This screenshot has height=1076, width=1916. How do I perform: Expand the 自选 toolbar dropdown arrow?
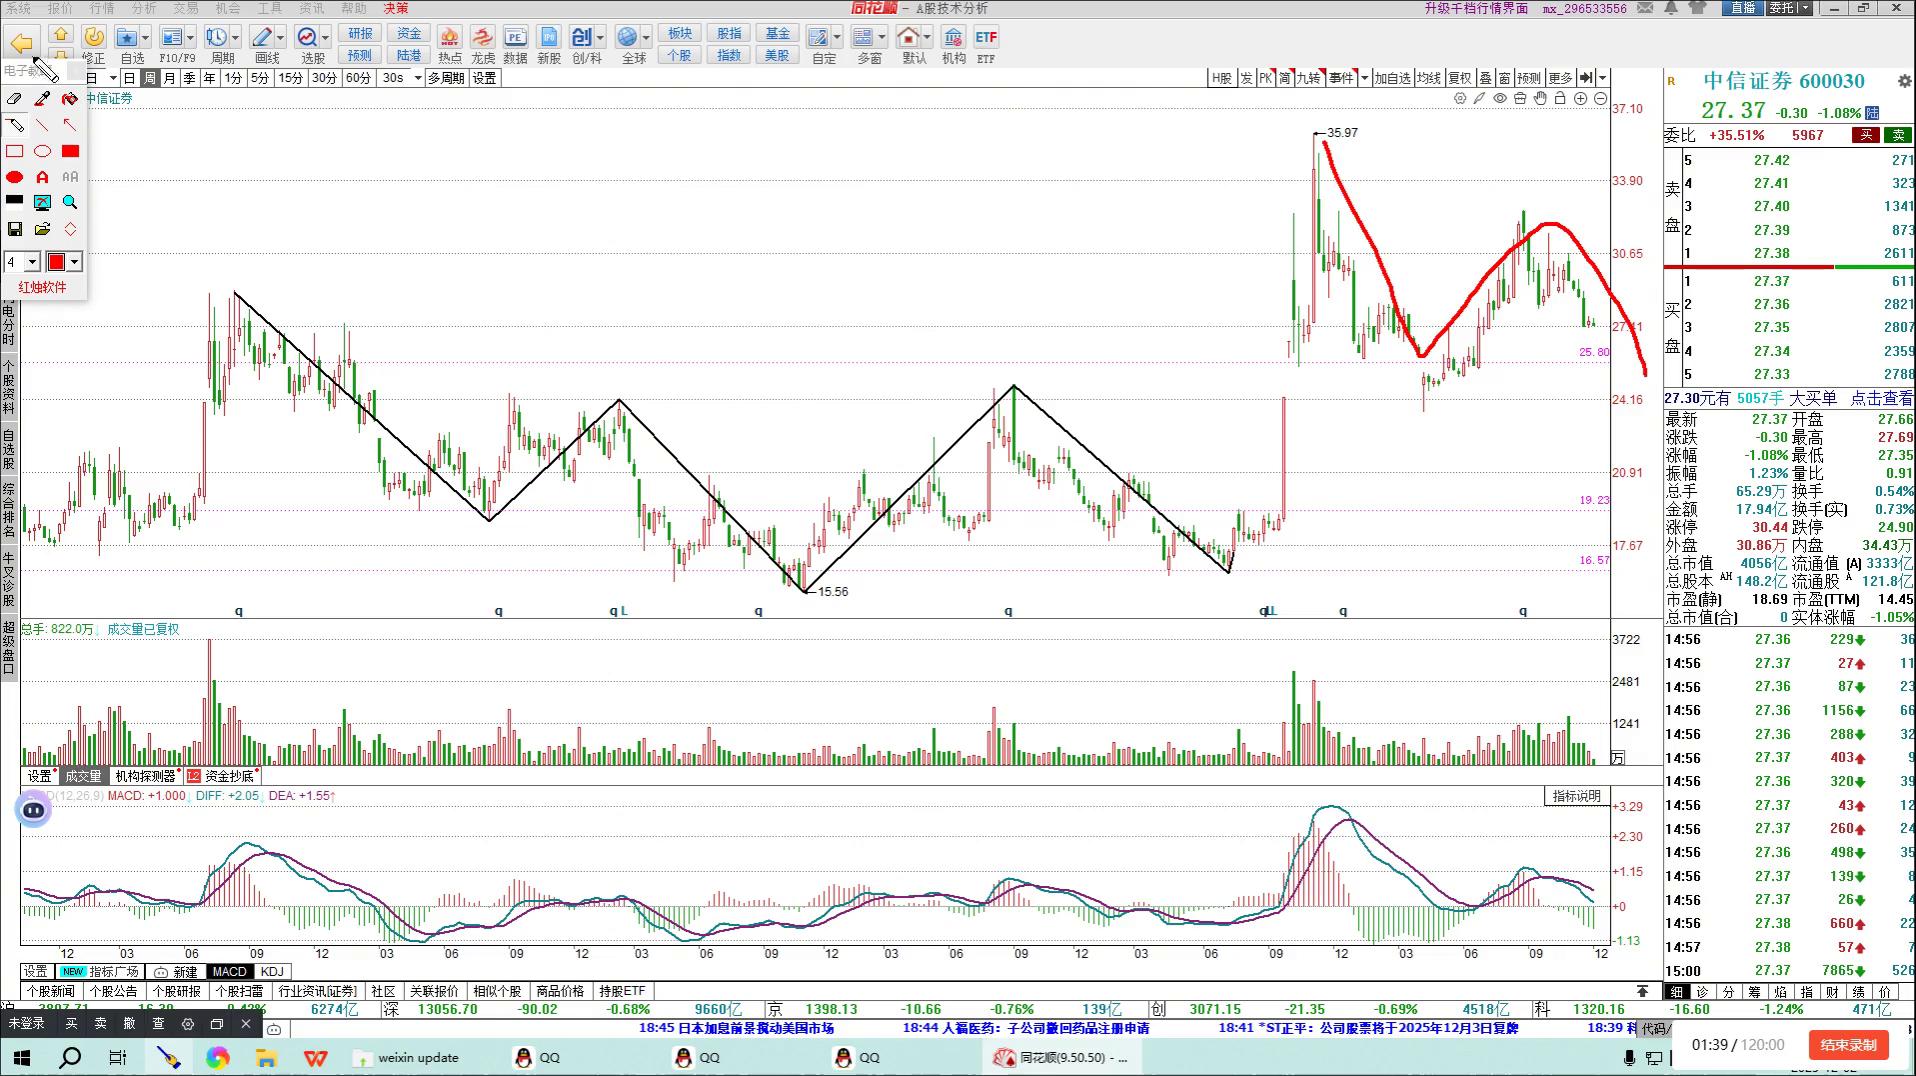click(146, 38)
